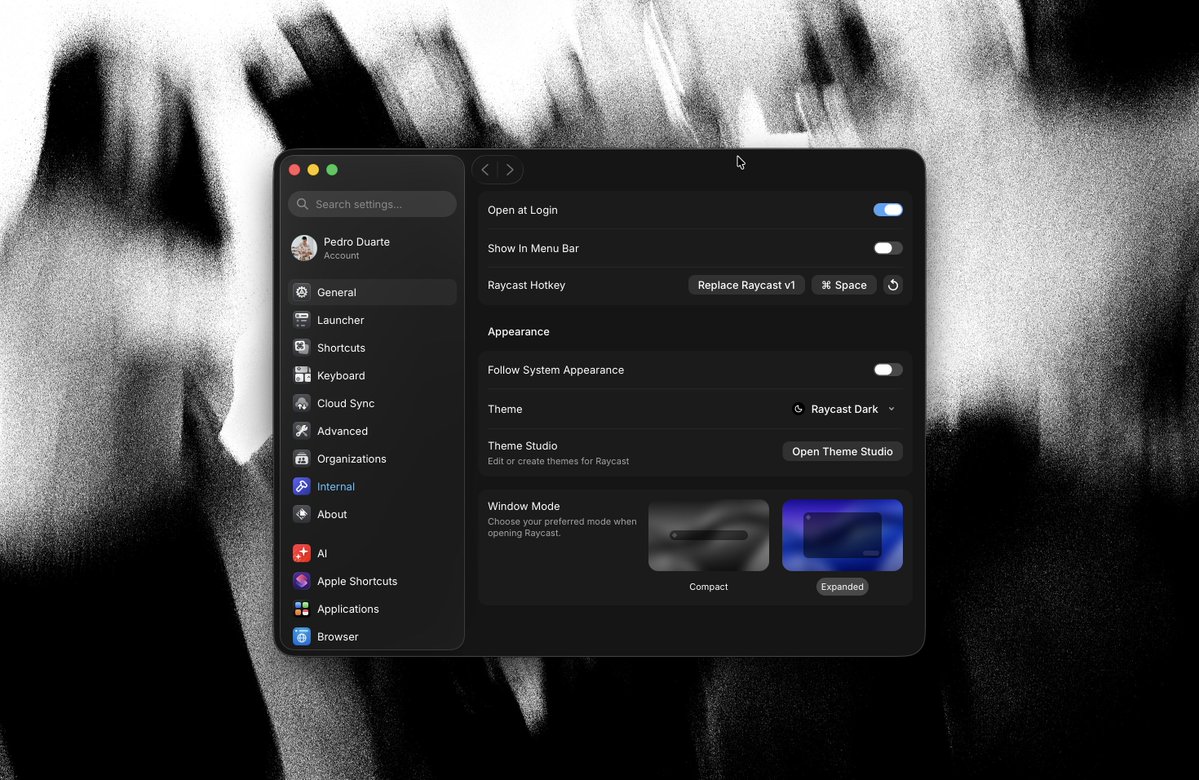Click the Organizations icon in sidebar
Screen dimensions: 1199x780
(x=302, y=458)
